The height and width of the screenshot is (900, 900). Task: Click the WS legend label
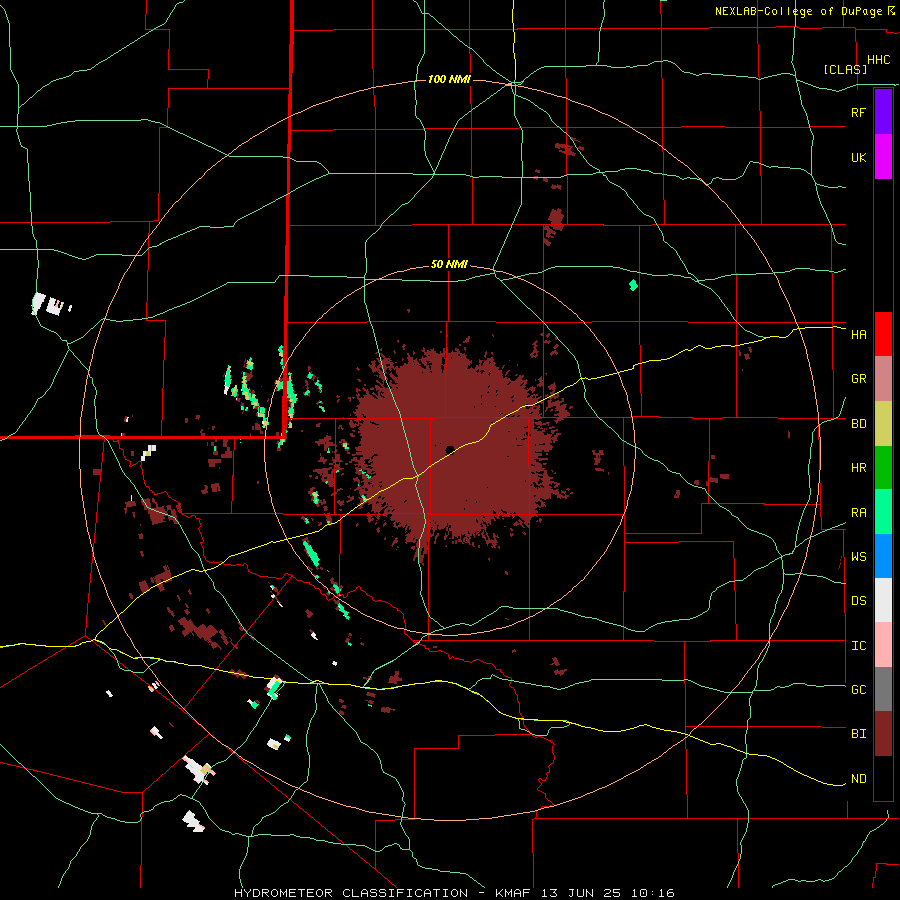pyautogui.click(x=858, y=556)
